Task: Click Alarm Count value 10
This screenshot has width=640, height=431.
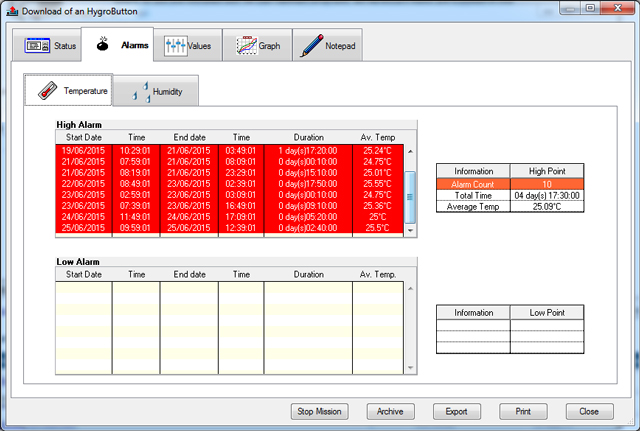Action: 547,184
